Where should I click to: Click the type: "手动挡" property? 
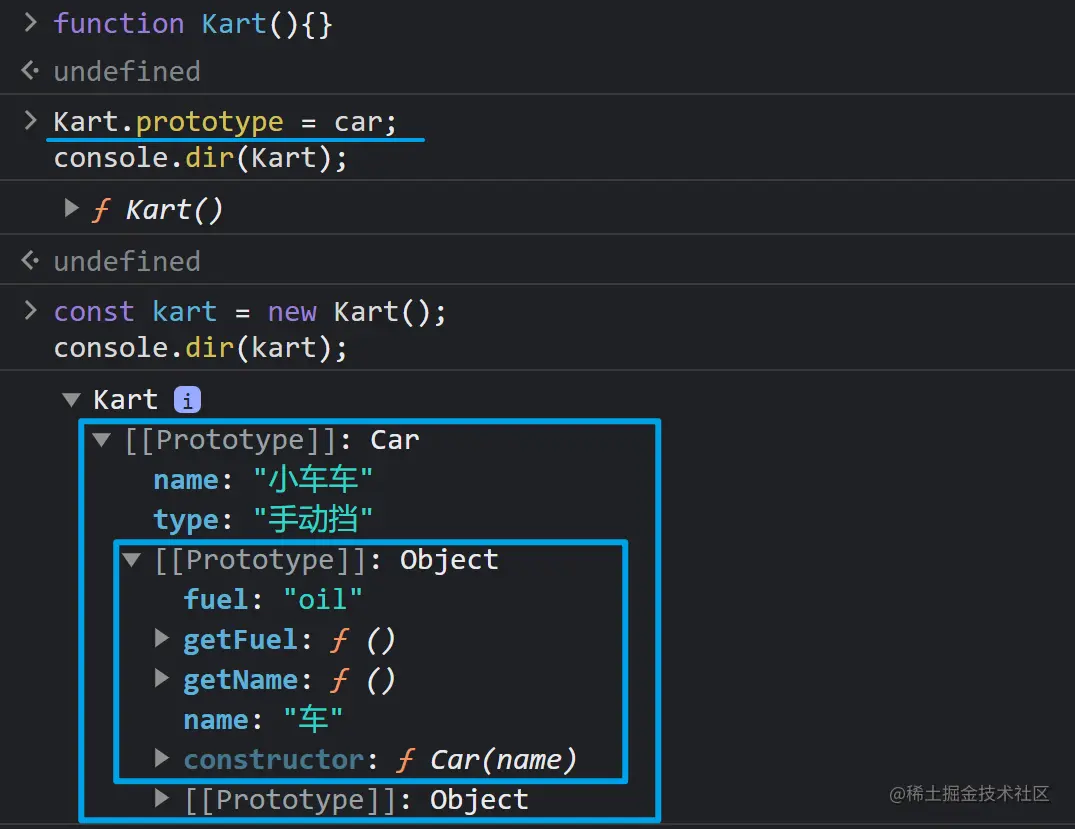pyautogui.click(x=263, y=519)
